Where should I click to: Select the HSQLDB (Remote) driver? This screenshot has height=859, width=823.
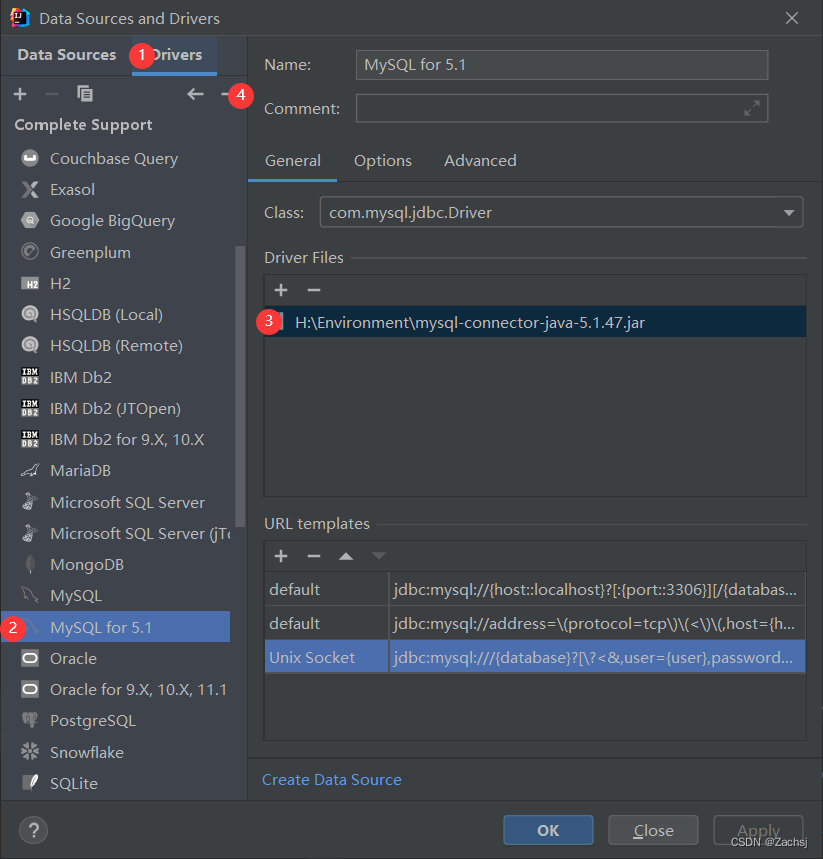click(x=116, y=346)
